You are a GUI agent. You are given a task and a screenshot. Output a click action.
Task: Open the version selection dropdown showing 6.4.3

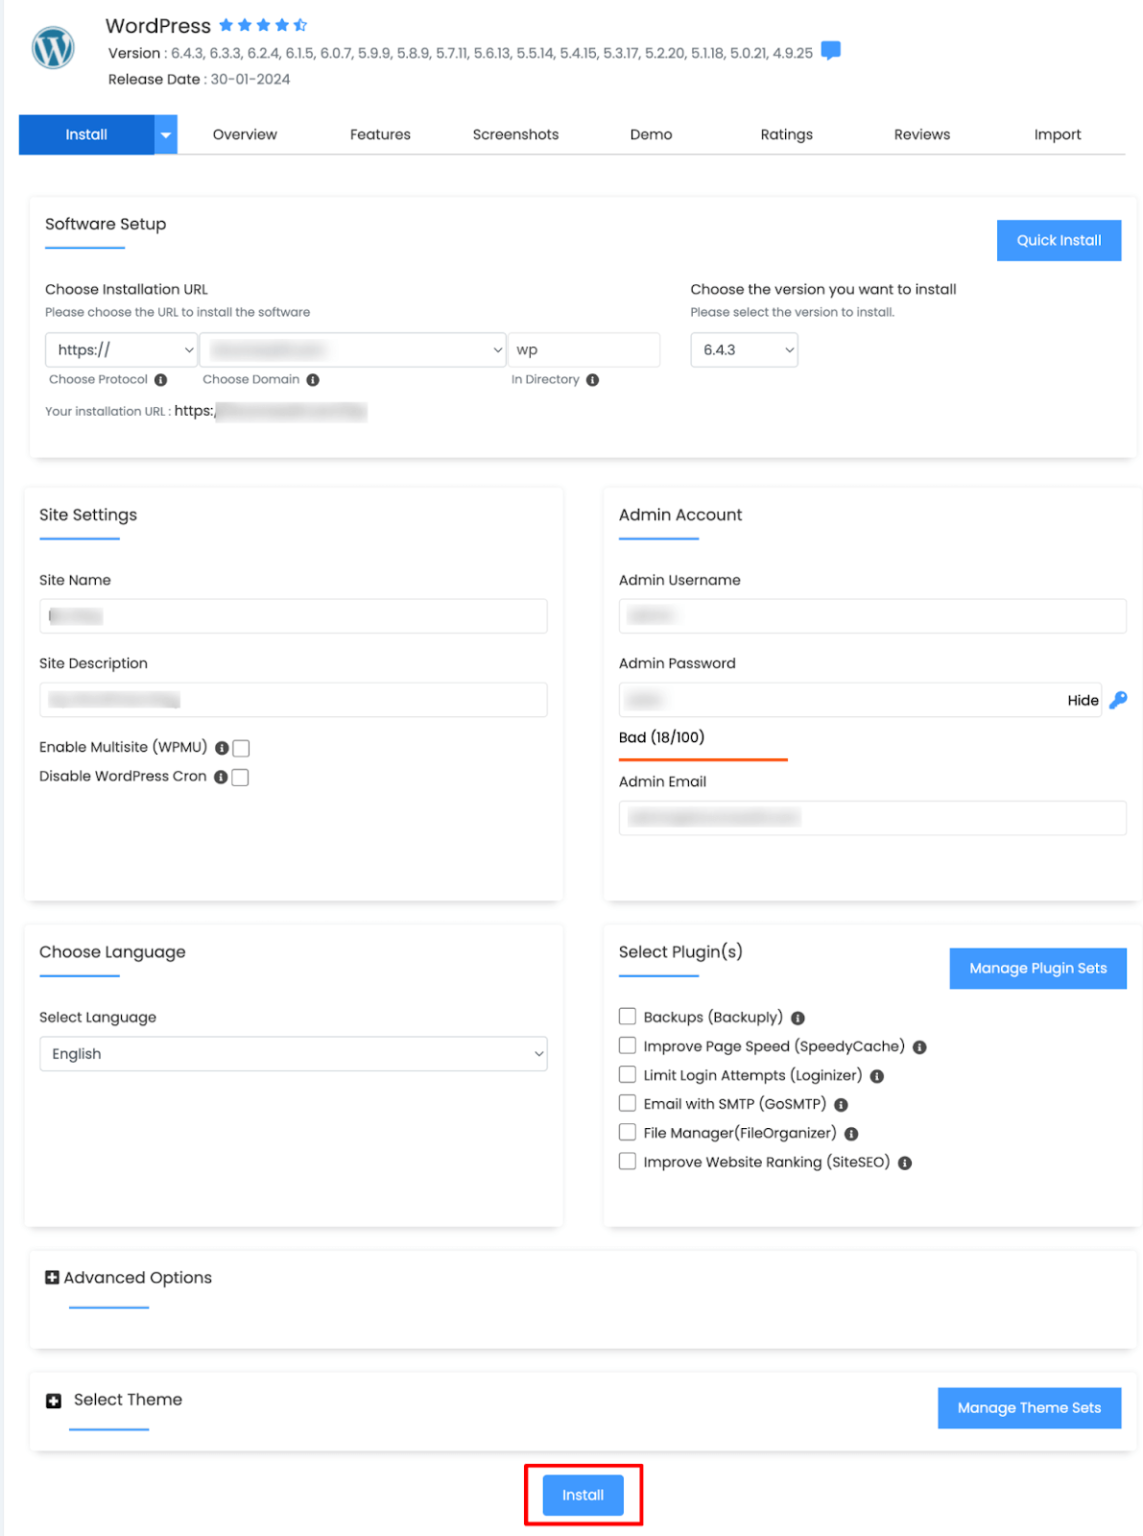point(744,350)
